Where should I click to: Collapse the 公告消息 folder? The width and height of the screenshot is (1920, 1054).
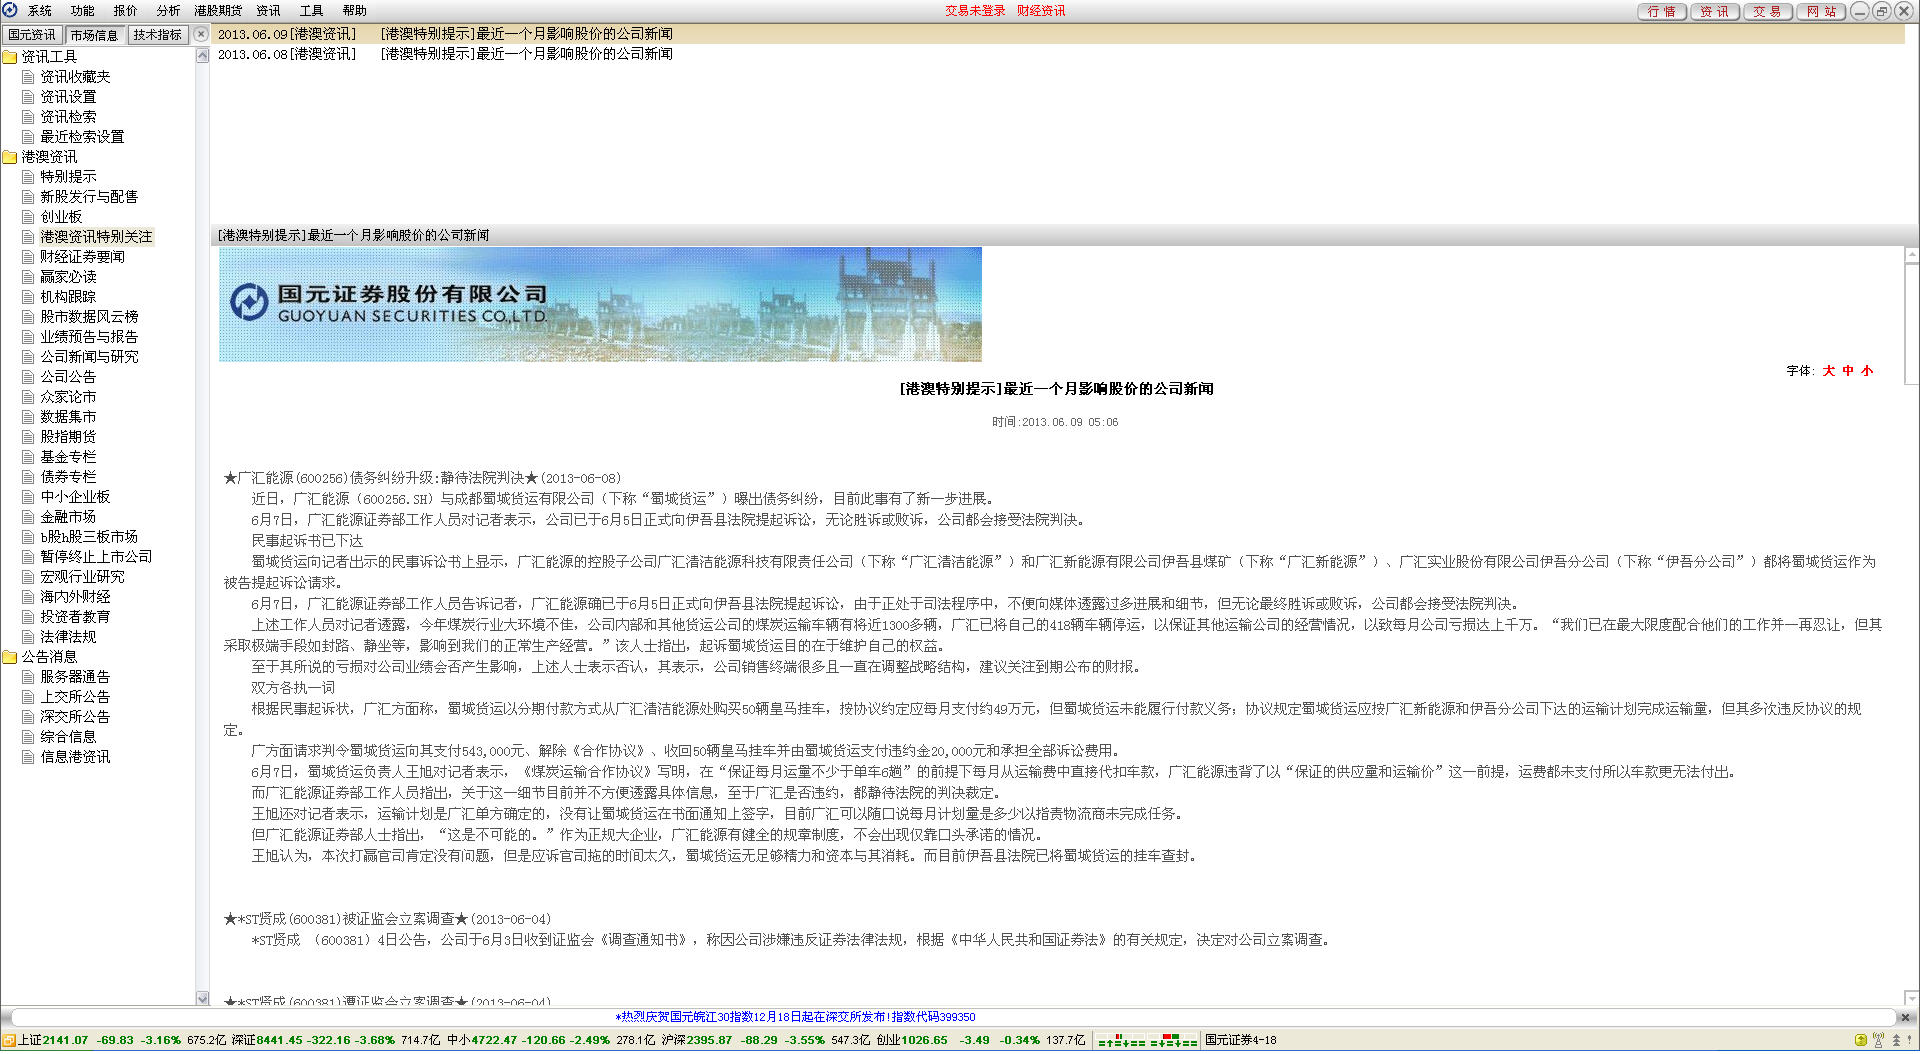10,657
